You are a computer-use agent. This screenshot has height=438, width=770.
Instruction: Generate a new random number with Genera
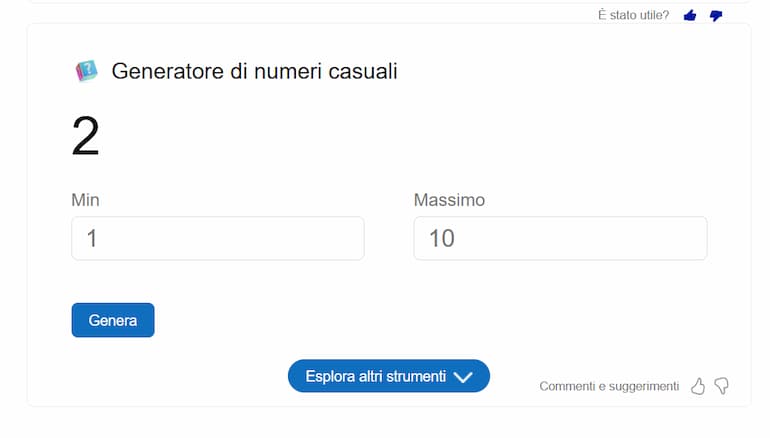pos(113,320)
